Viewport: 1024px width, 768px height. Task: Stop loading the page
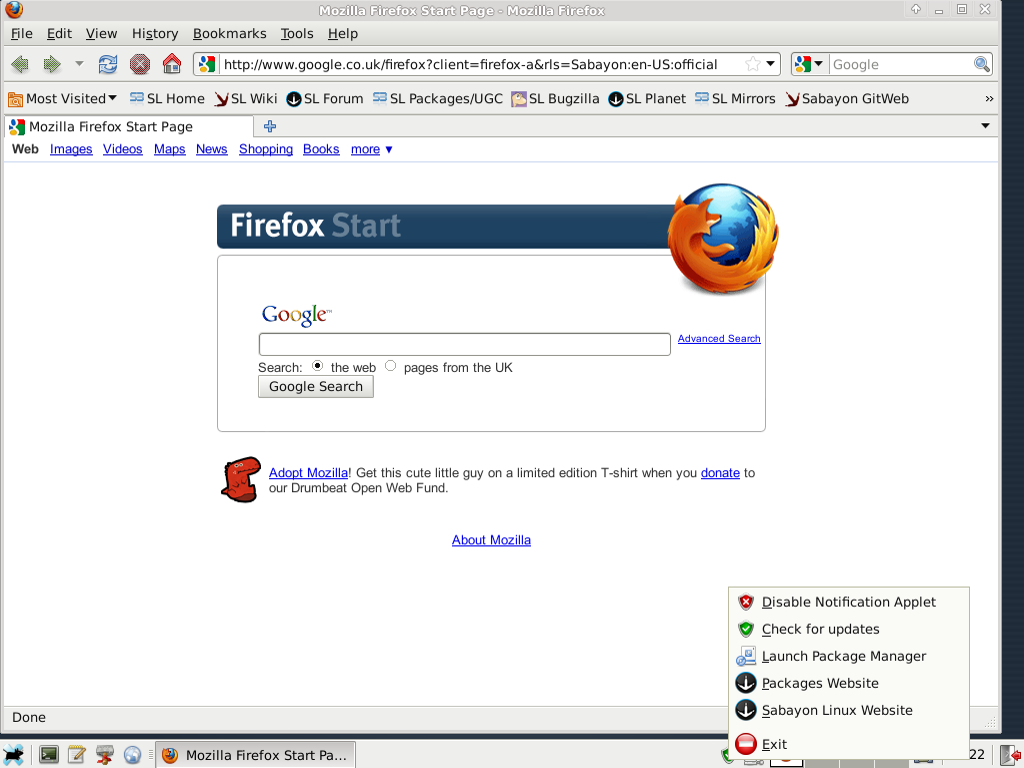click(139, 64)
